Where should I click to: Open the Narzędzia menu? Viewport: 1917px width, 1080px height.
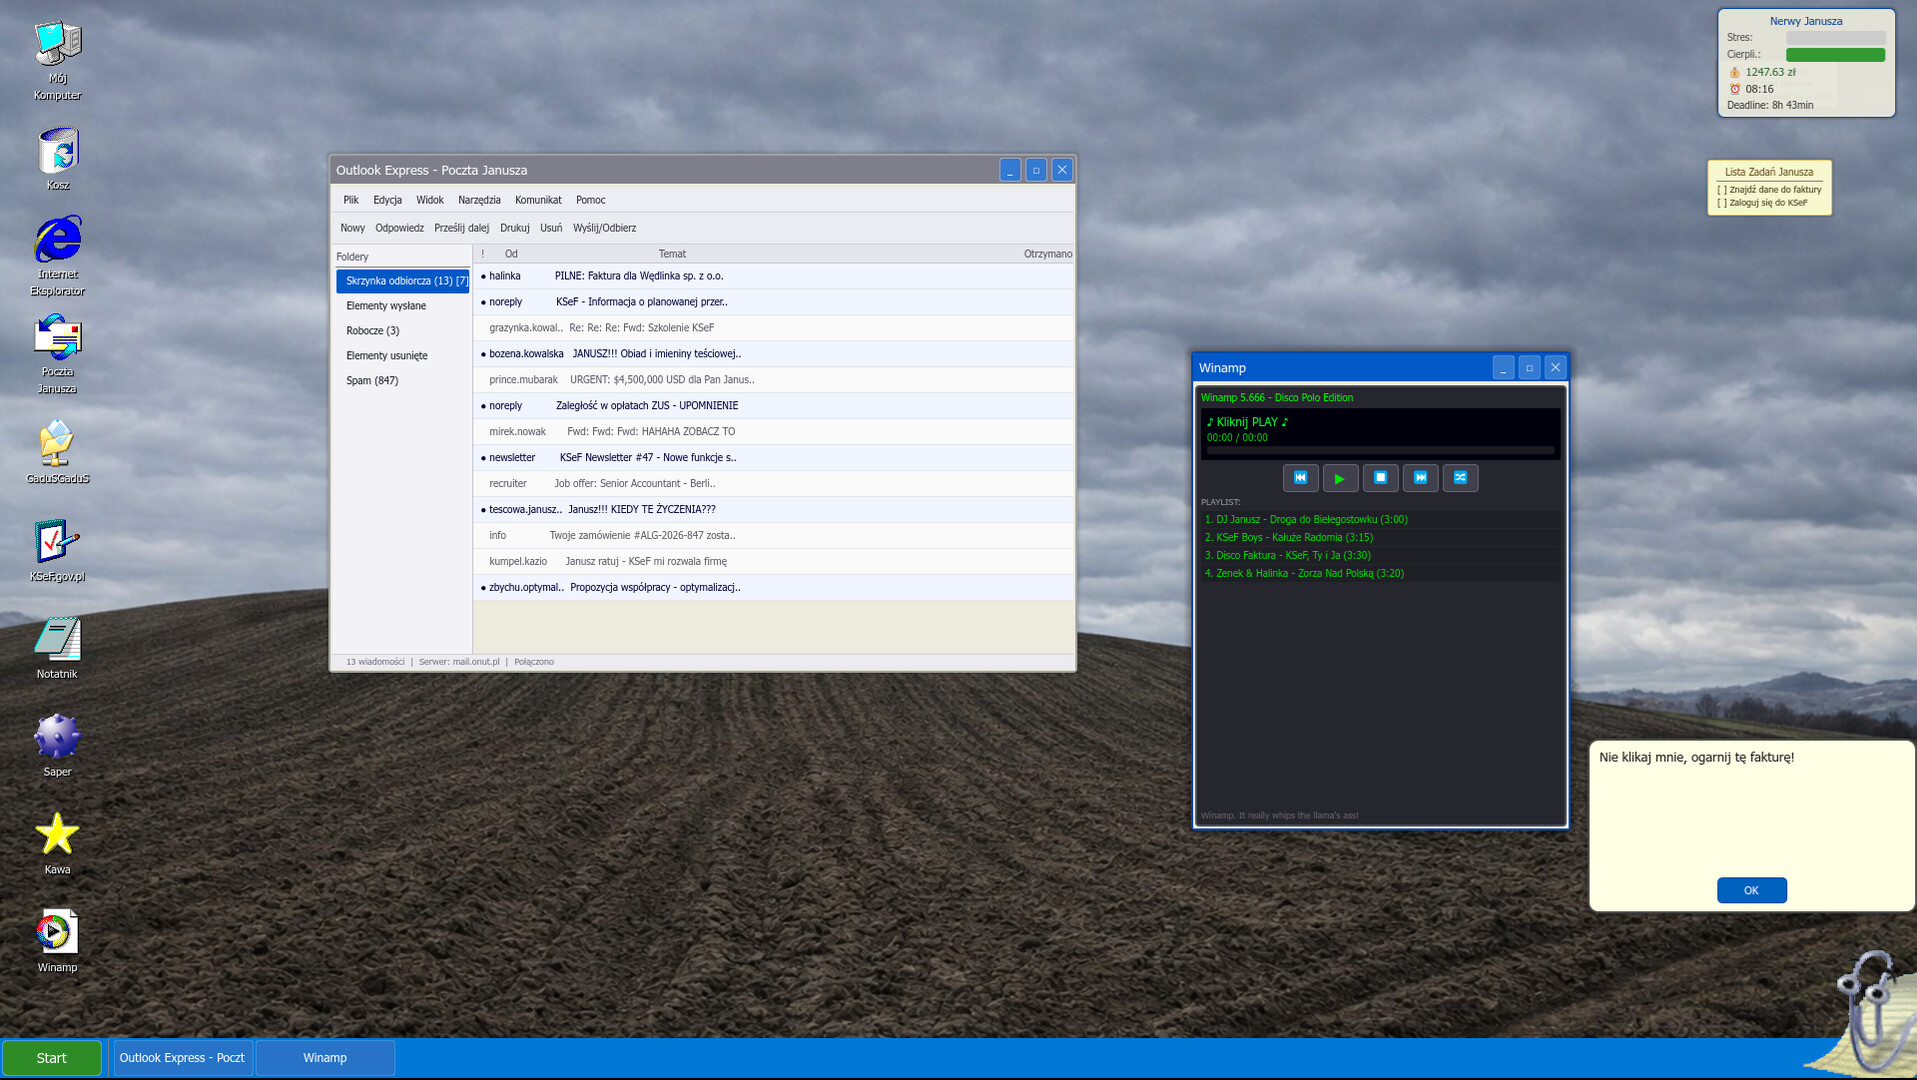click(x=479, y=200)
